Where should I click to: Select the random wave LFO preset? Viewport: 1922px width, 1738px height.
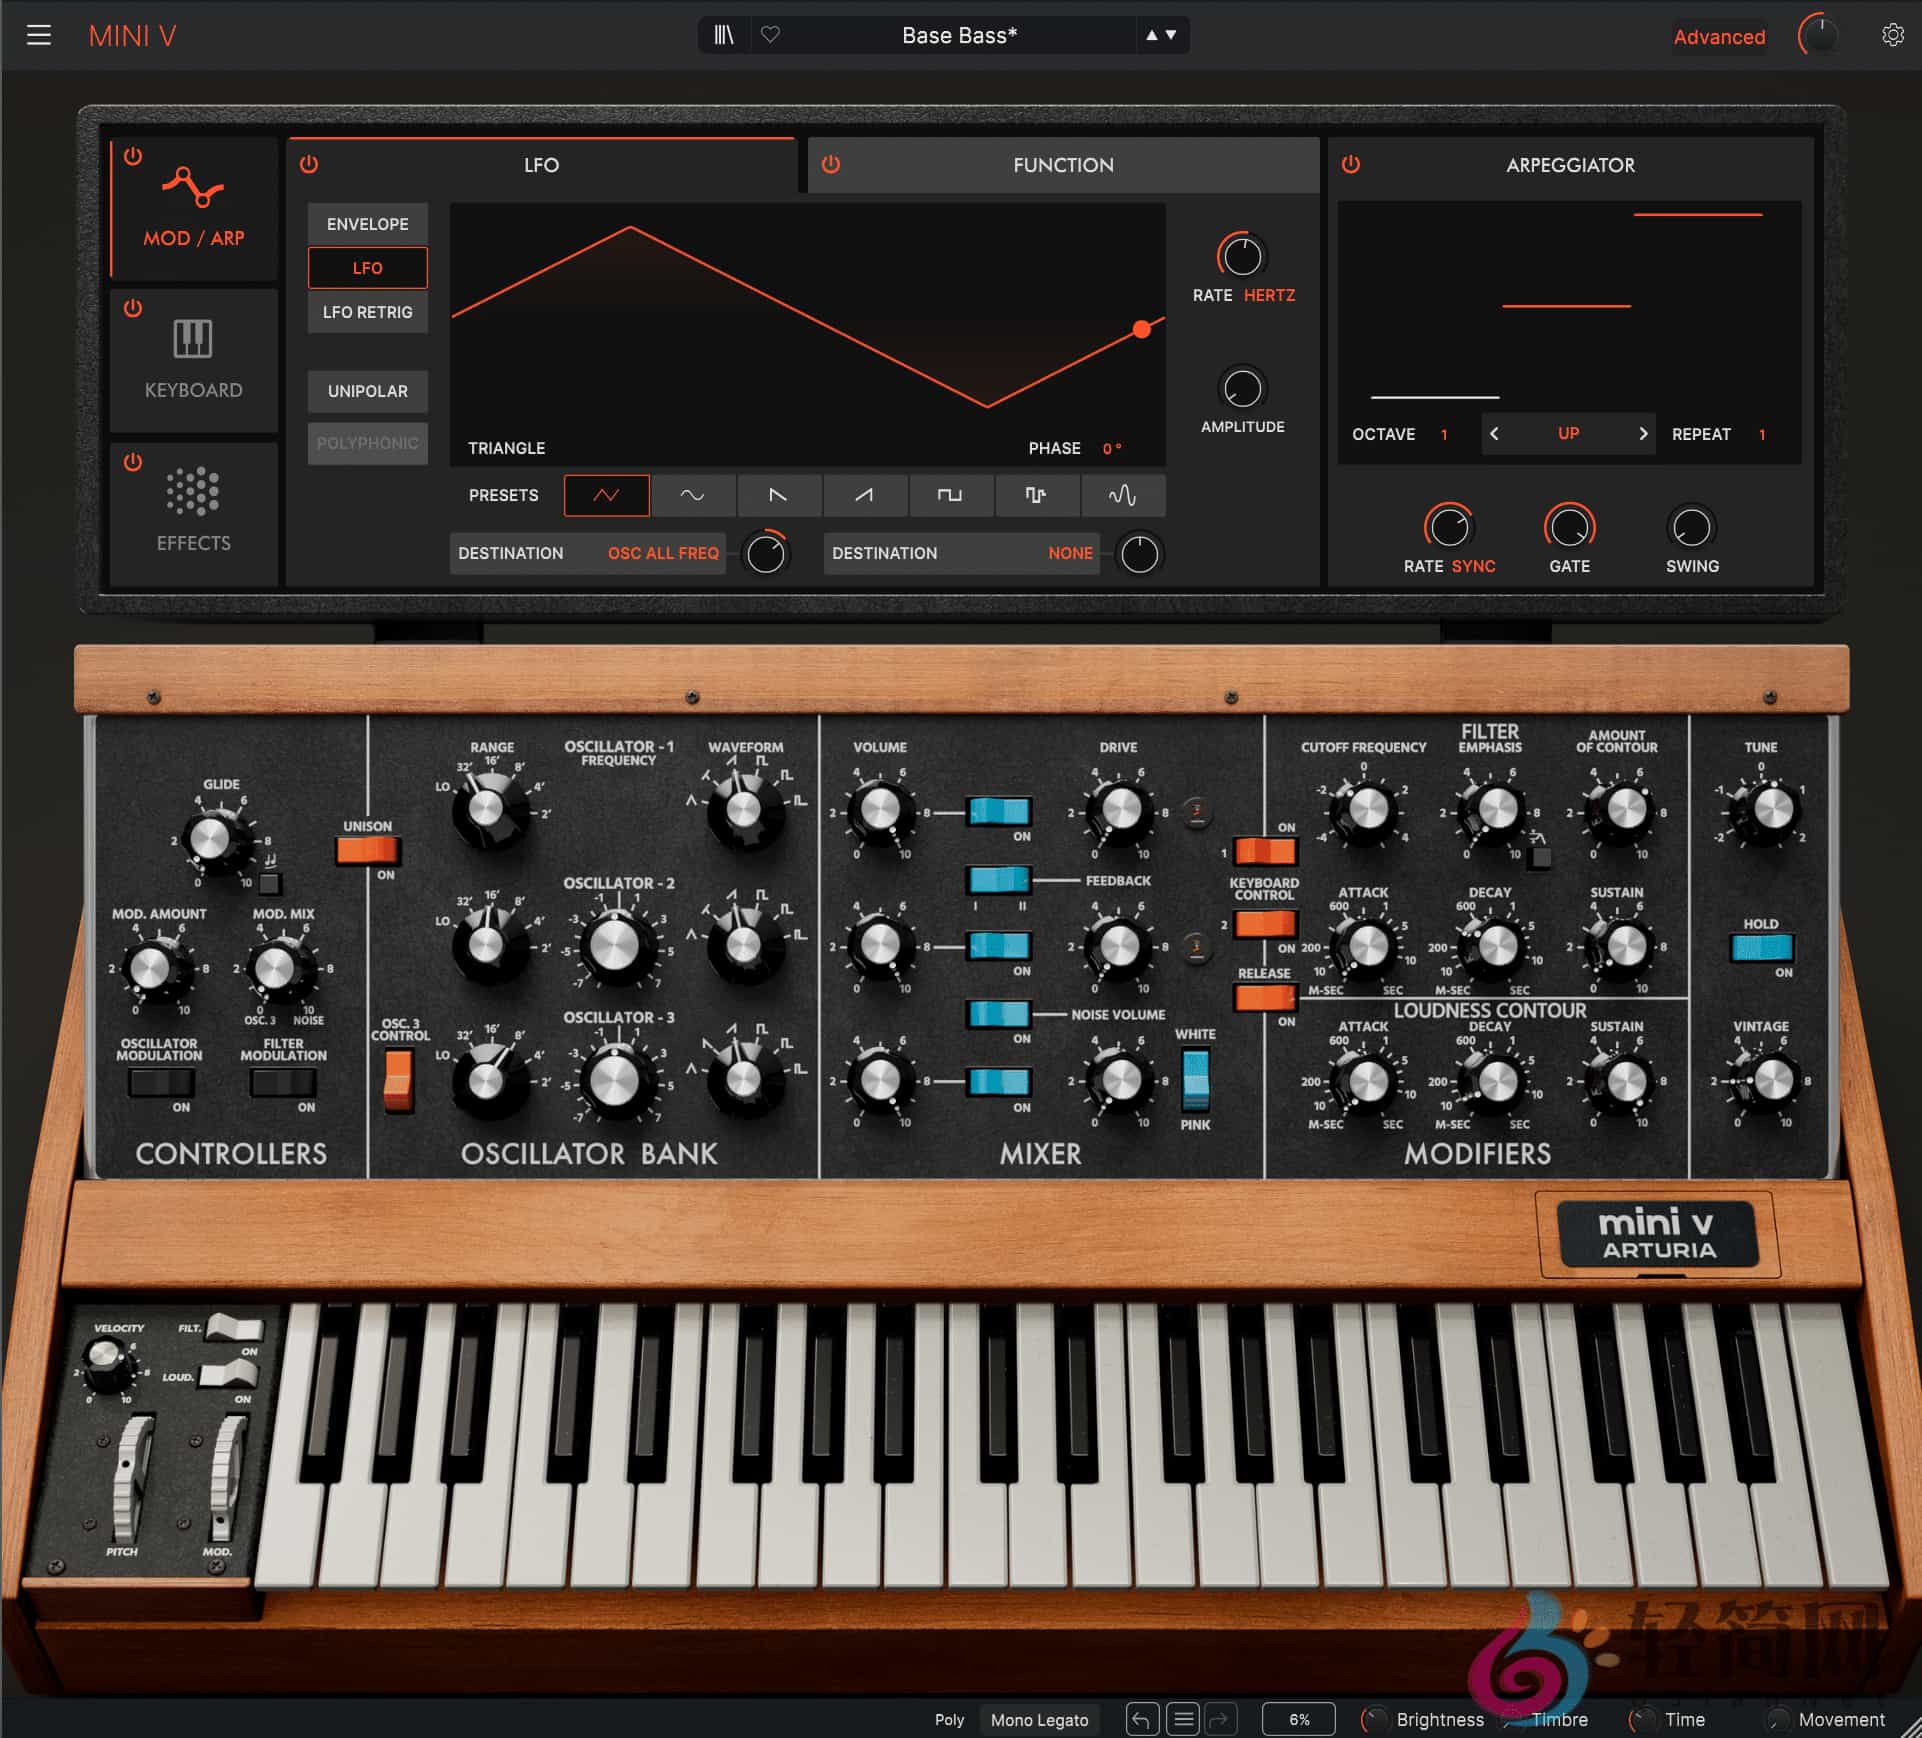1122,496
